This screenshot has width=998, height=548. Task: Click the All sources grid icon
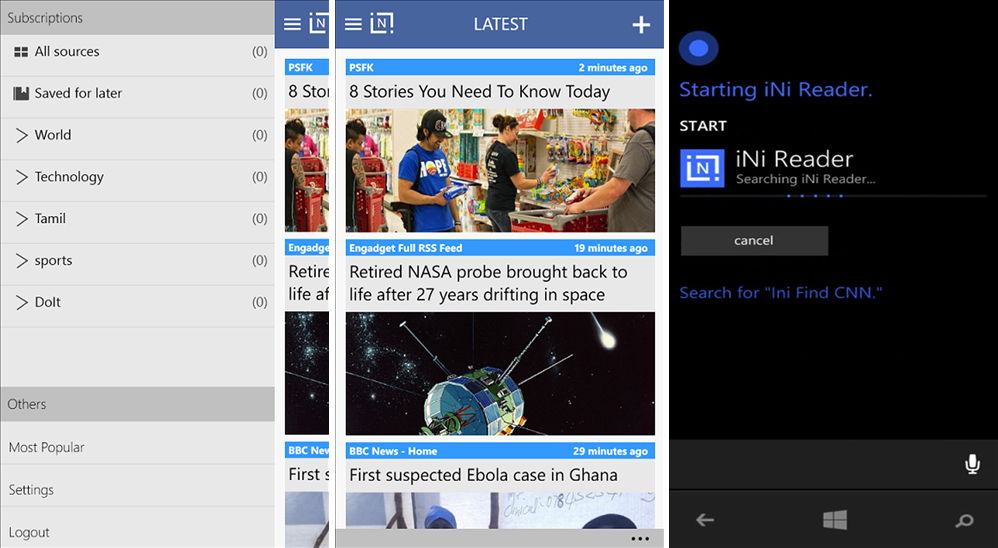[x=21, y=52]
